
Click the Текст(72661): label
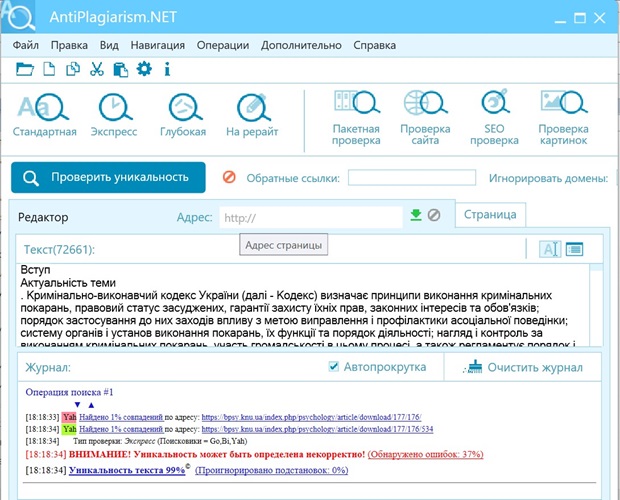(59, 249)
